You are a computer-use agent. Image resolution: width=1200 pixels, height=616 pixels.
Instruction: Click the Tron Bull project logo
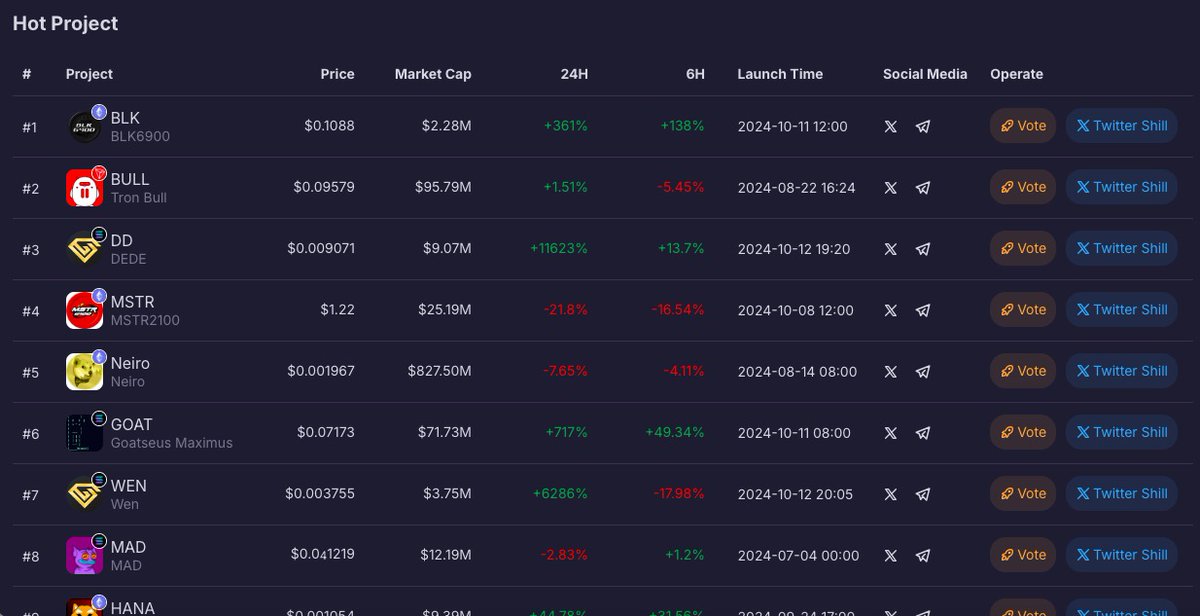pos(84,188)
